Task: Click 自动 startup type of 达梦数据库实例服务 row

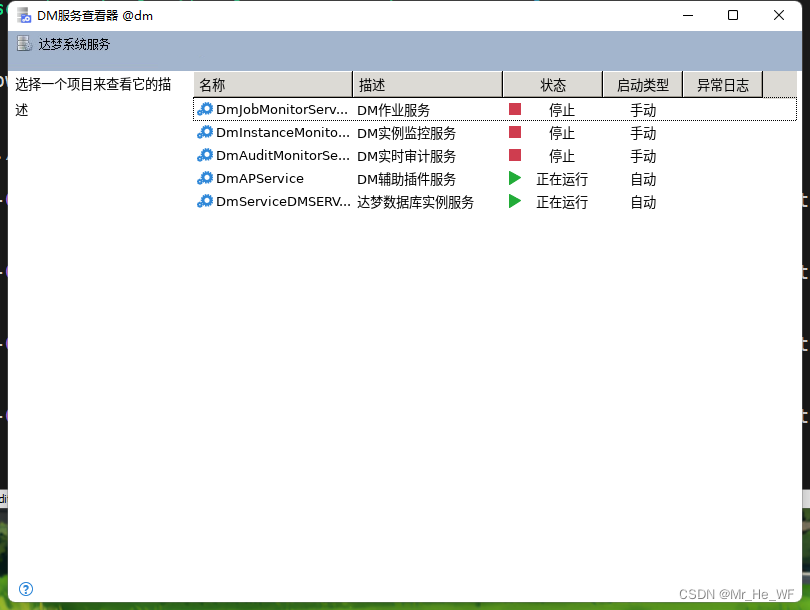Action: pos(643,202)
